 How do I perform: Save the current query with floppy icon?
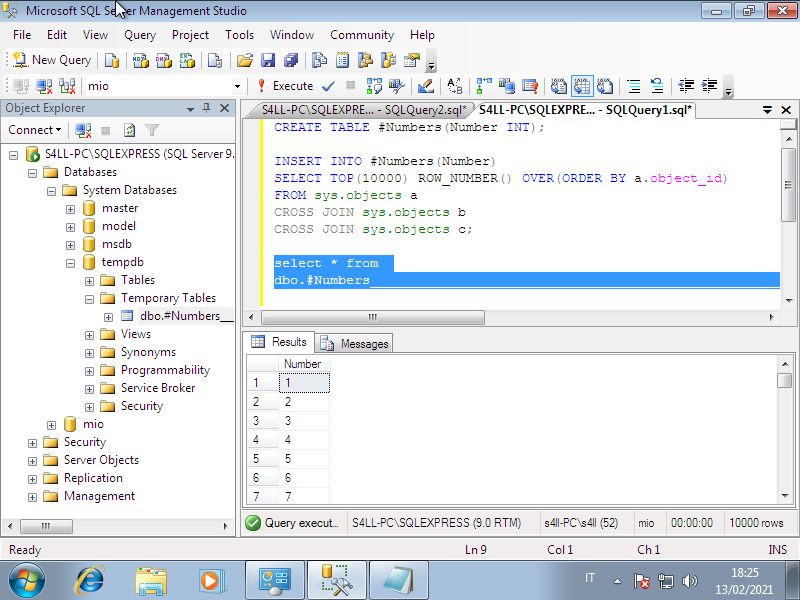tap(268, 60)
